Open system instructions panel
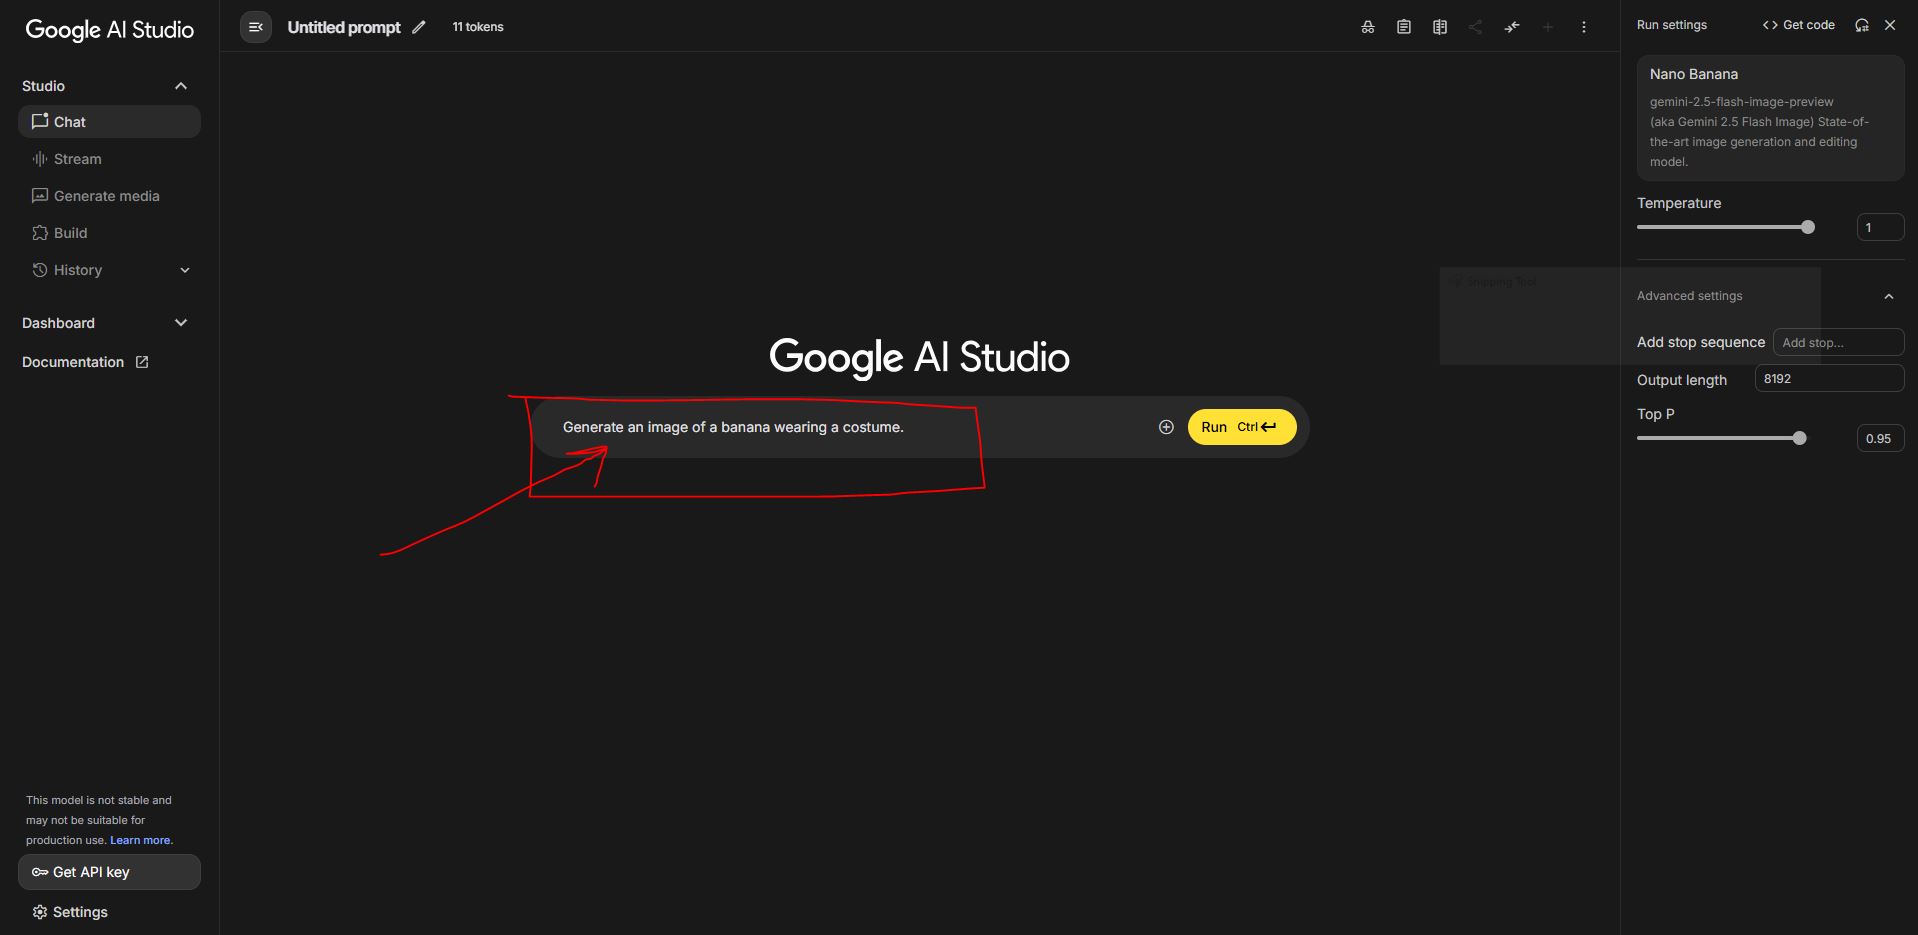The height and width of the screenshot is (935, 1918). pyautogui.click(x=1403, y=27)
